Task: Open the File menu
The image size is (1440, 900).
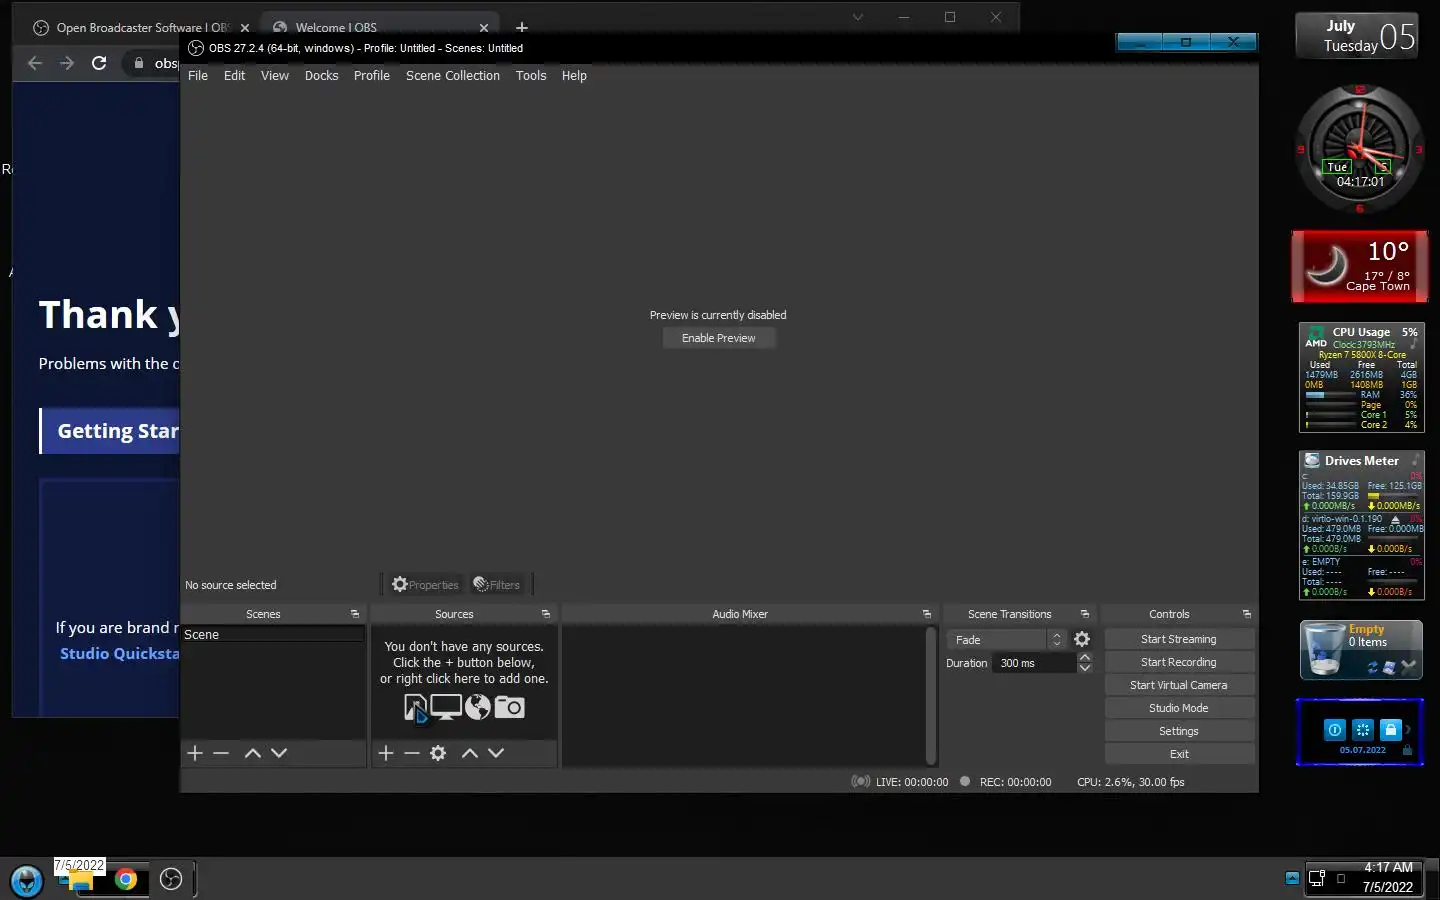Action: (x=198, y=75)
